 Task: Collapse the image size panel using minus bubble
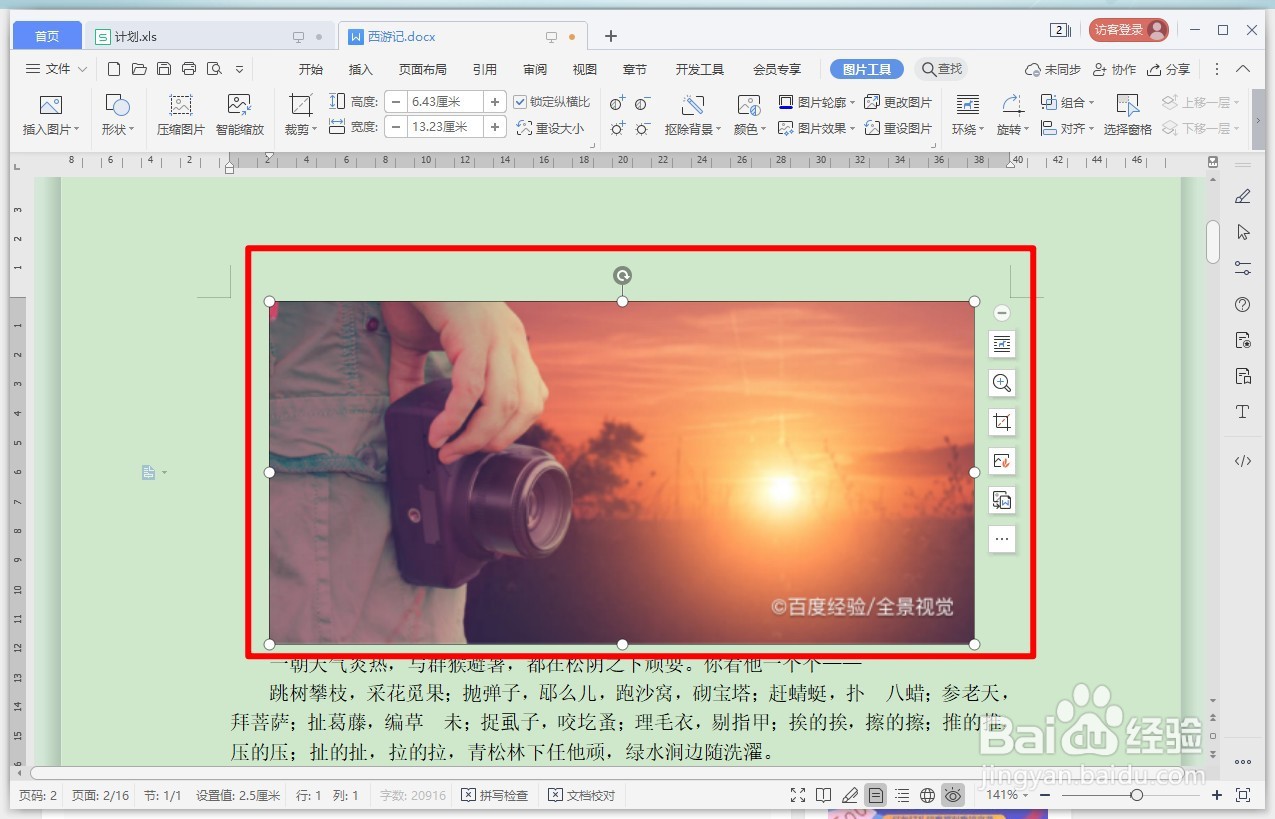point(1002,313)
